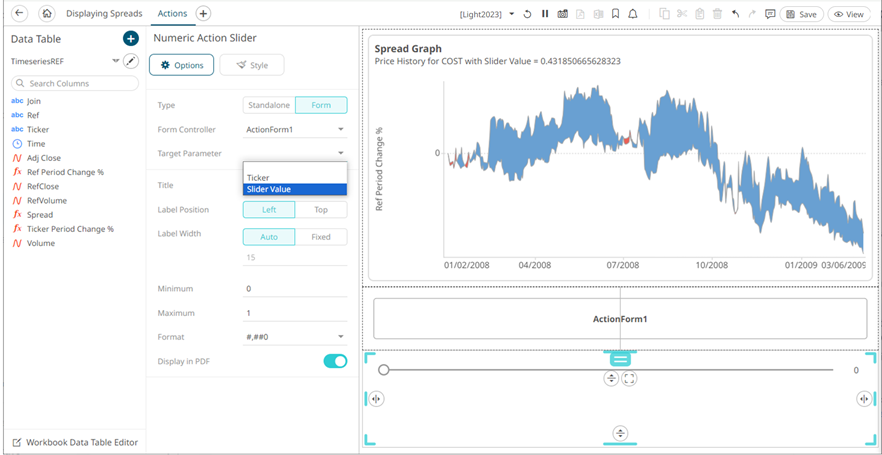Undo the last action
This screenshot has width=882, height=455.
(x=735, y=14)
